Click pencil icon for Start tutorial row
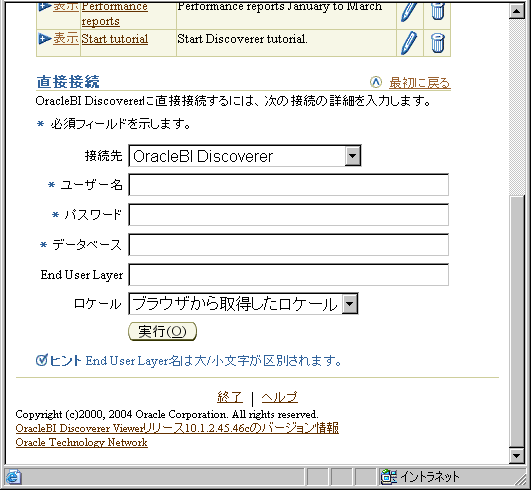Viewport: 531px width, 490px height. (409, 43)
